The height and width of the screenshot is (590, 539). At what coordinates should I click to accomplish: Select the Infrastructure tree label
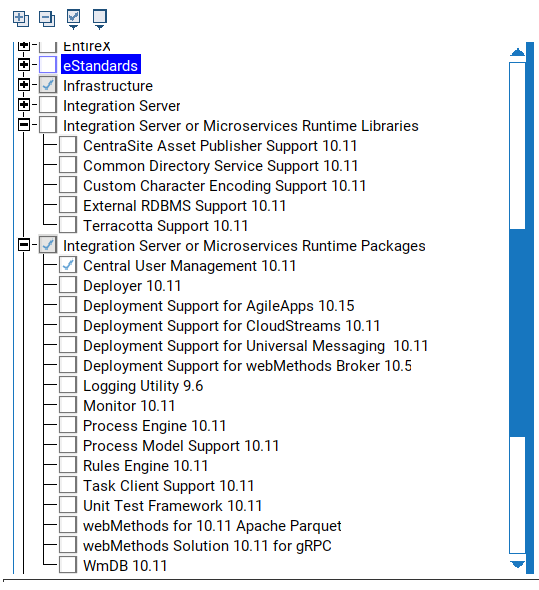click(108, 86)
